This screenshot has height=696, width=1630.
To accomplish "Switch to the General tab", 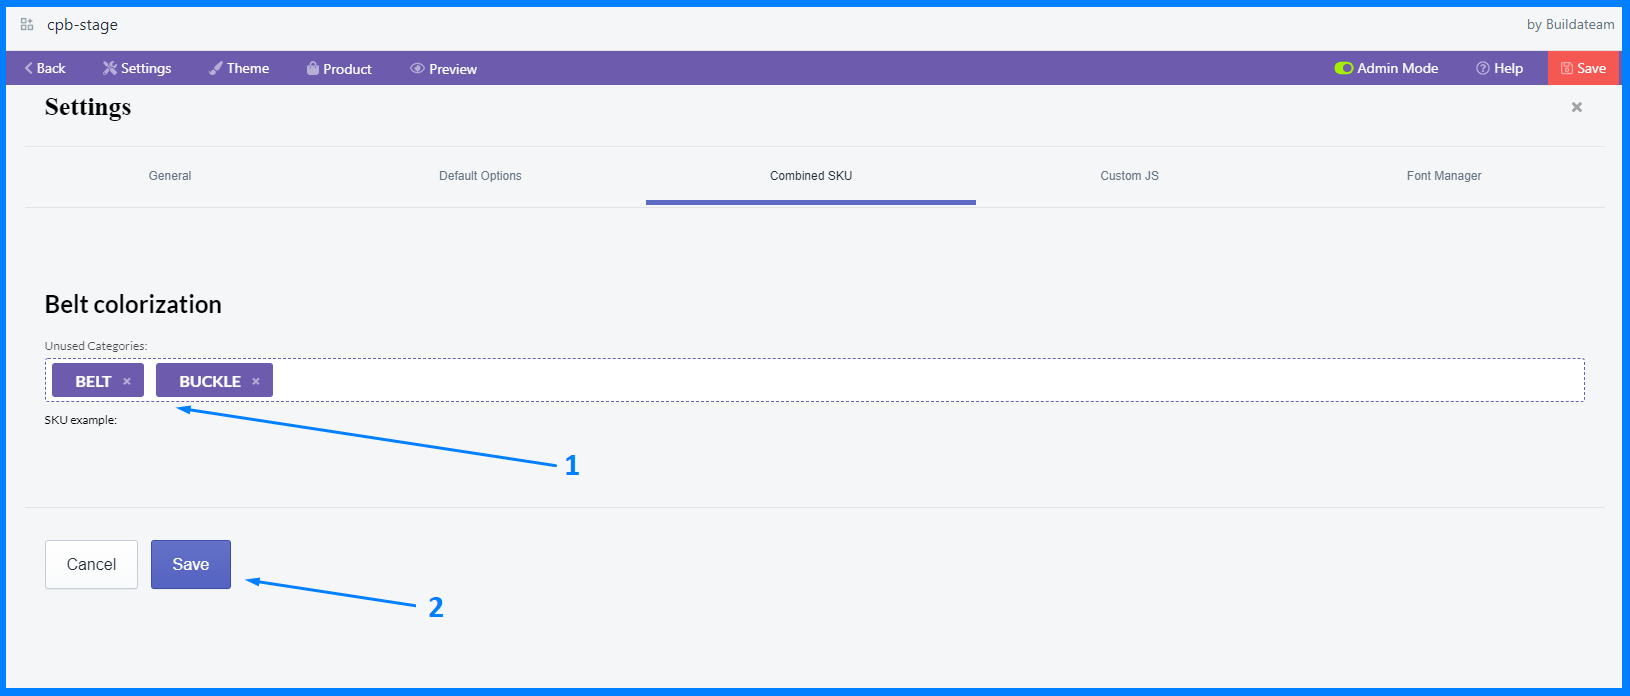I will click(x=170, y=176).
